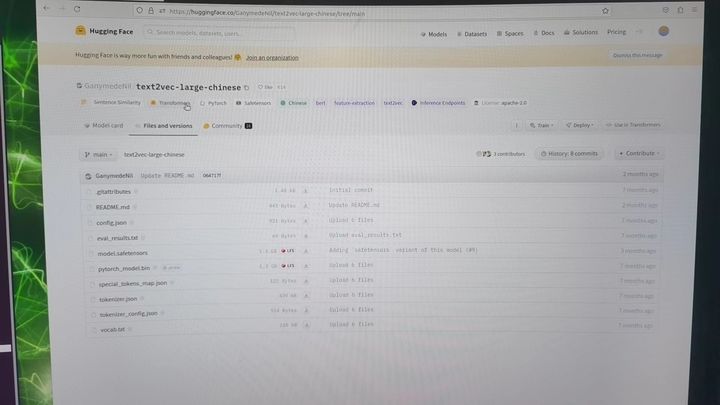Image resolution: width=720 pixels, height=405 pixels.
Task: Dismiss the banner message
Action: (x=637, y=55)
